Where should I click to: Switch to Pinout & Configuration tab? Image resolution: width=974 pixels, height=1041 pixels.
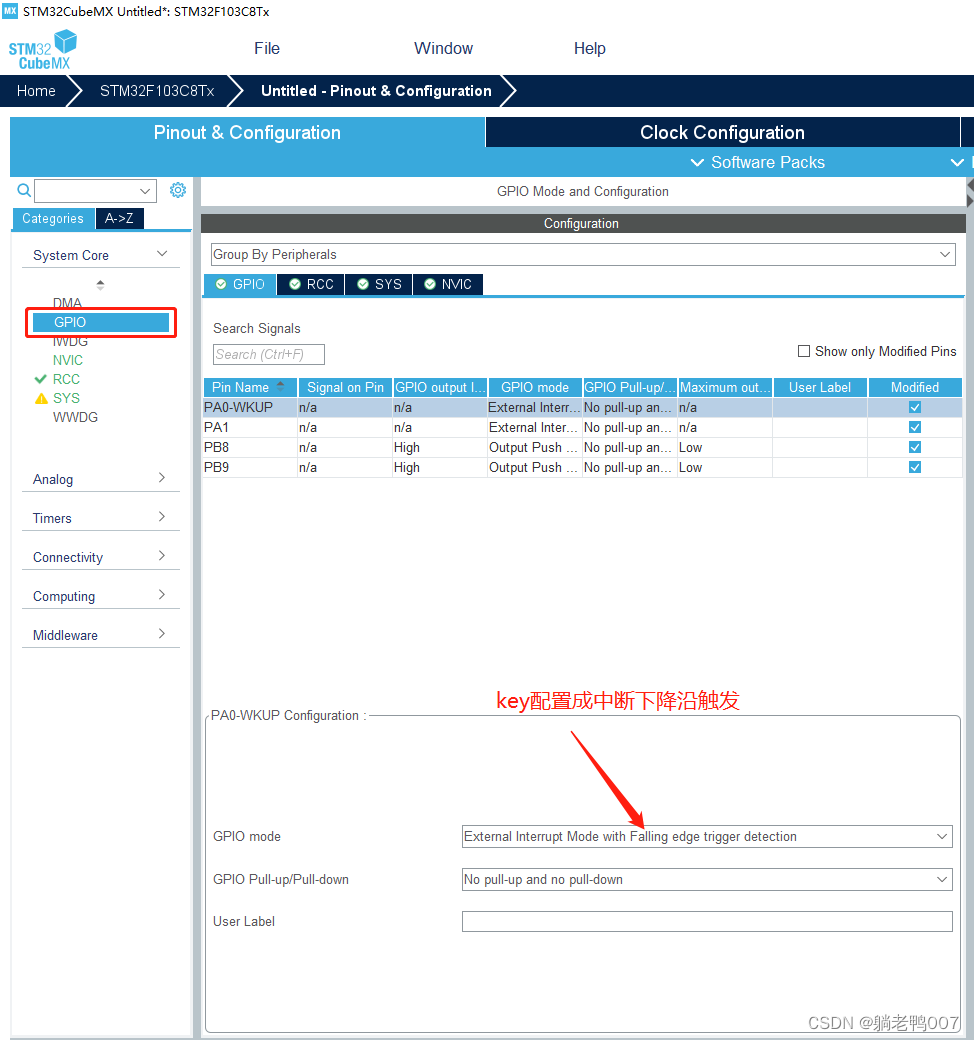click(x=247, y=132)
